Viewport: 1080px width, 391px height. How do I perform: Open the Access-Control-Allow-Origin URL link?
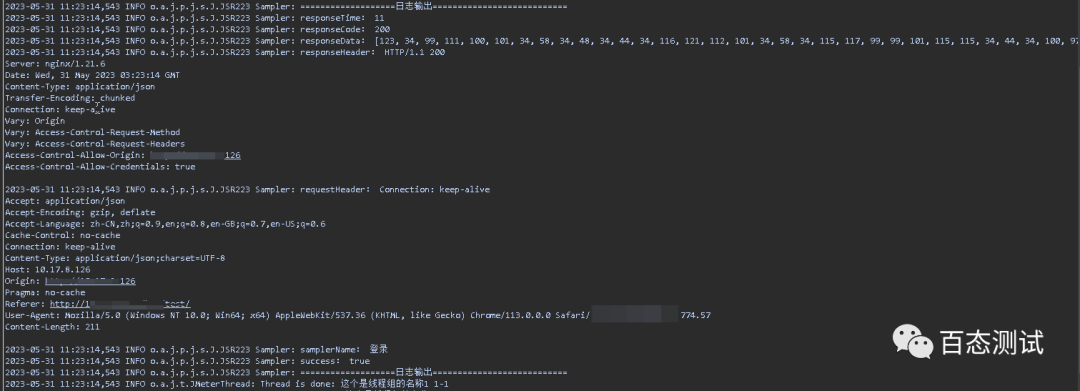(196, 156)
